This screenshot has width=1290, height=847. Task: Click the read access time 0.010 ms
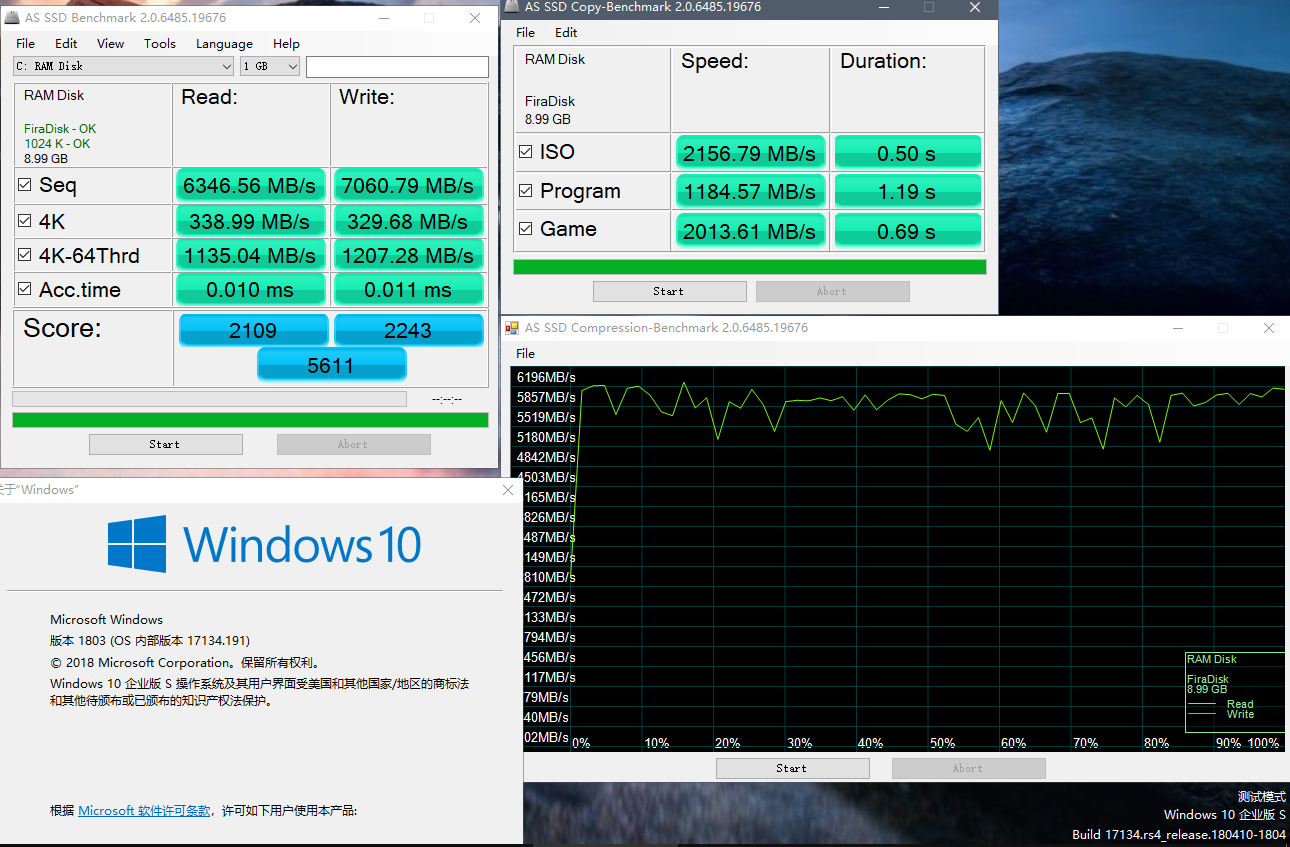tap(251, 290)
